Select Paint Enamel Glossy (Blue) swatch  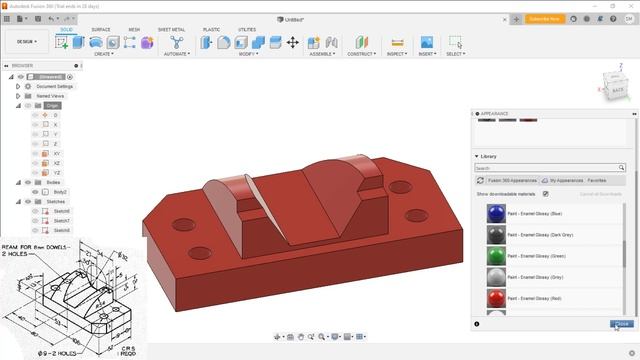click(496, 214)
